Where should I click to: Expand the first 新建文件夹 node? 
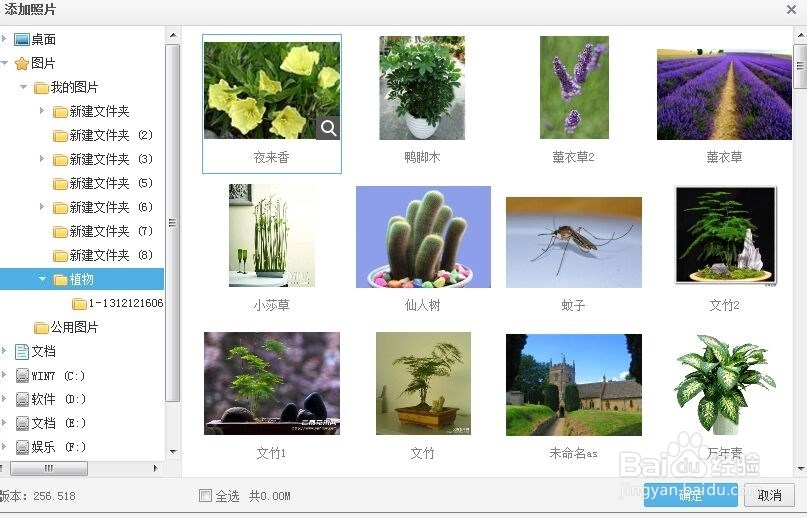(x=42, y=111)
